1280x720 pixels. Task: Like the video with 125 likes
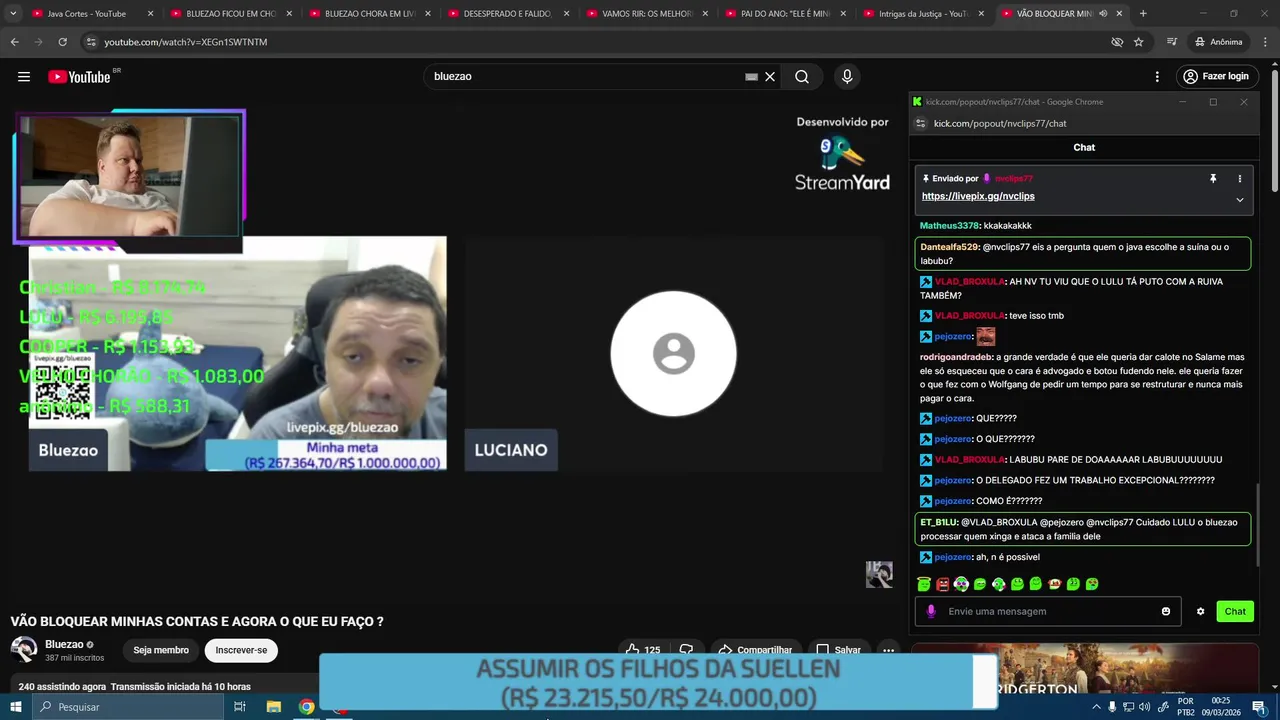point(643,650)
